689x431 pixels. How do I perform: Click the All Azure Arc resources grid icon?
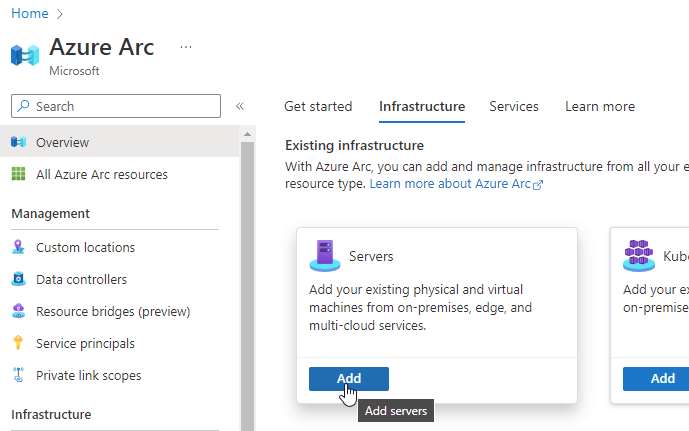point(18,174)
